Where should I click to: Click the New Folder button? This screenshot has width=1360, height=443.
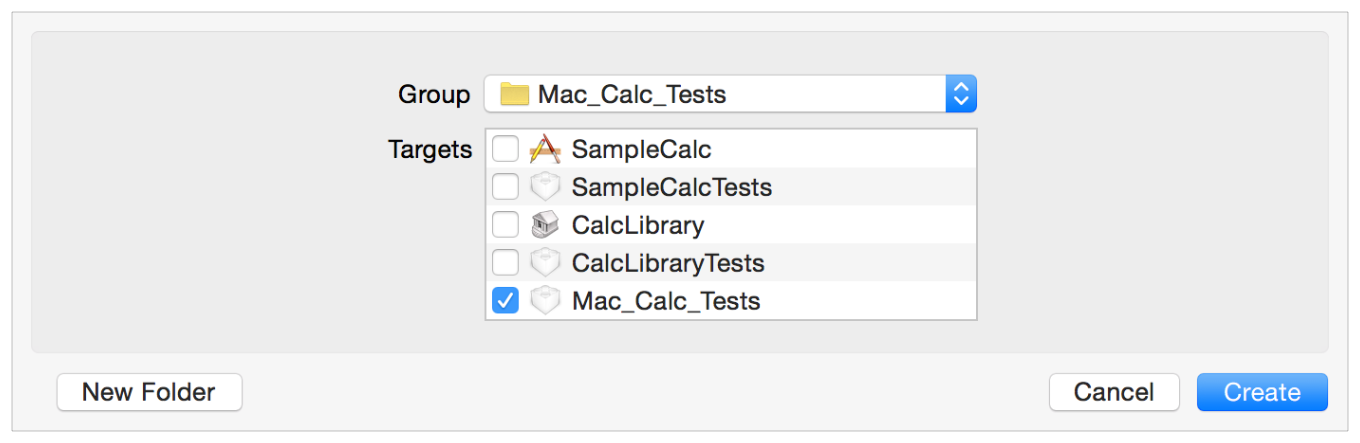[x=149, y=392]
